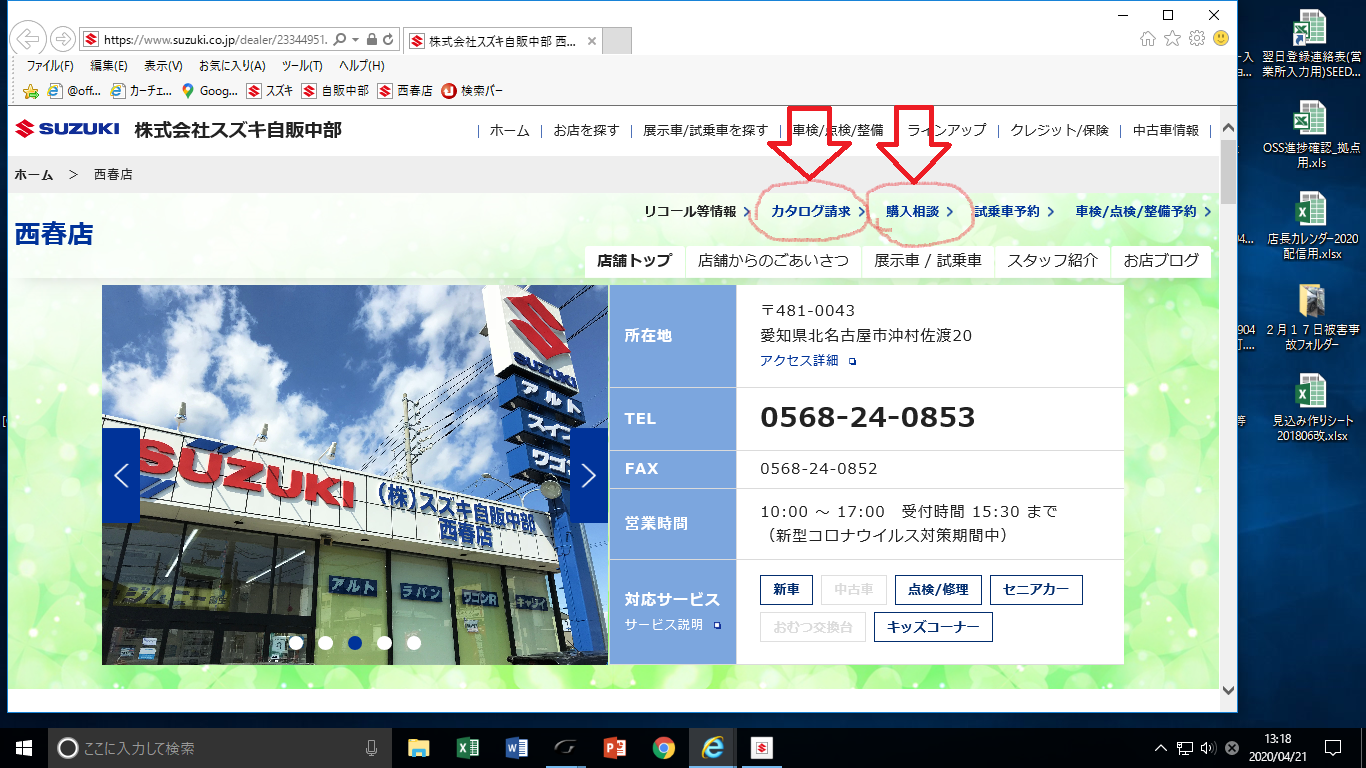The image size is (1366, 768).
Task: Click the refresh icon in address bar
Action: click(x=388, y=40)
